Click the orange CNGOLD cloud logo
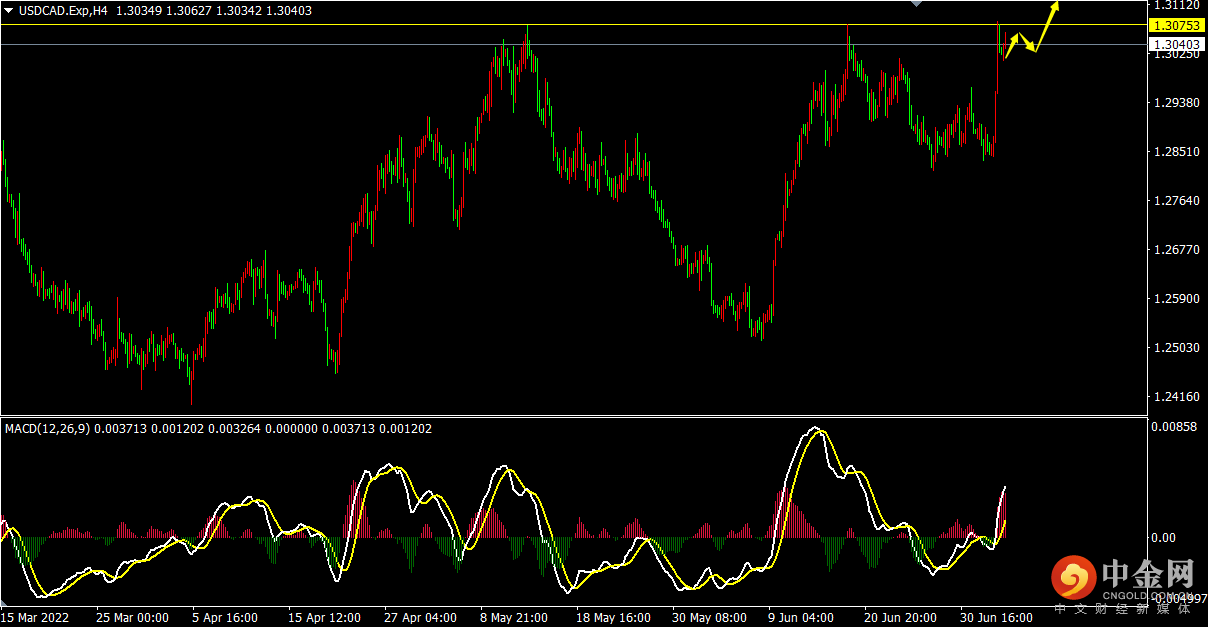 1073,577
